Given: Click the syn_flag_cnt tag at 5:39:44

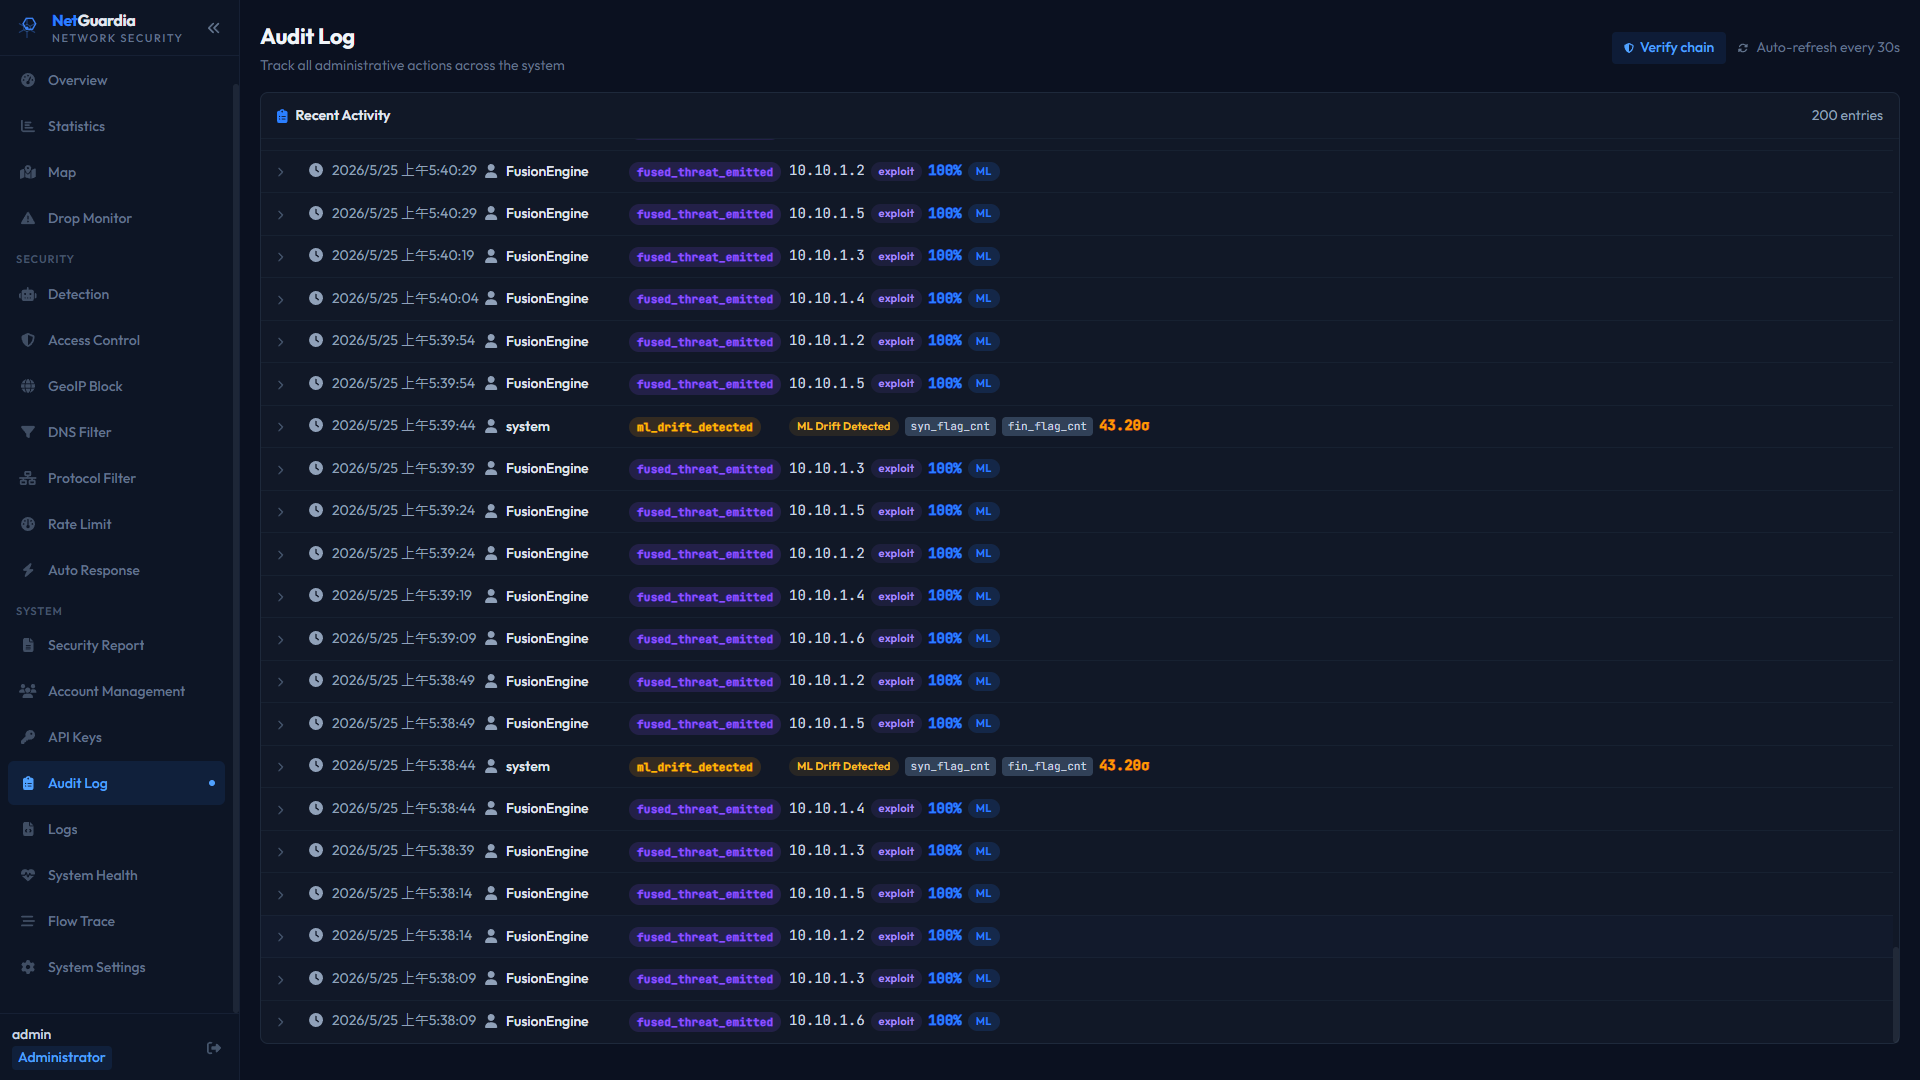Looking at the screenshot, I should coord(950,426).
